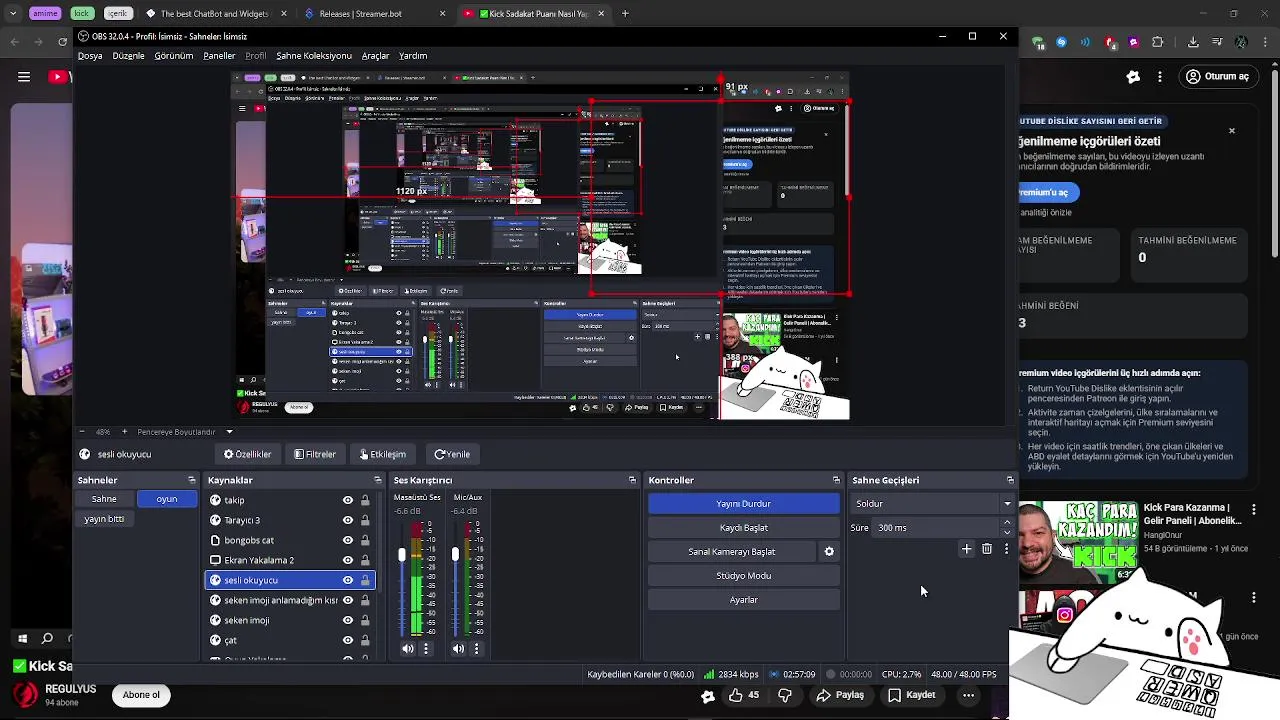Screen dimensions: 1280x720
Task: Click Abone ol subscribe button
Action: (x=141, y=695)
